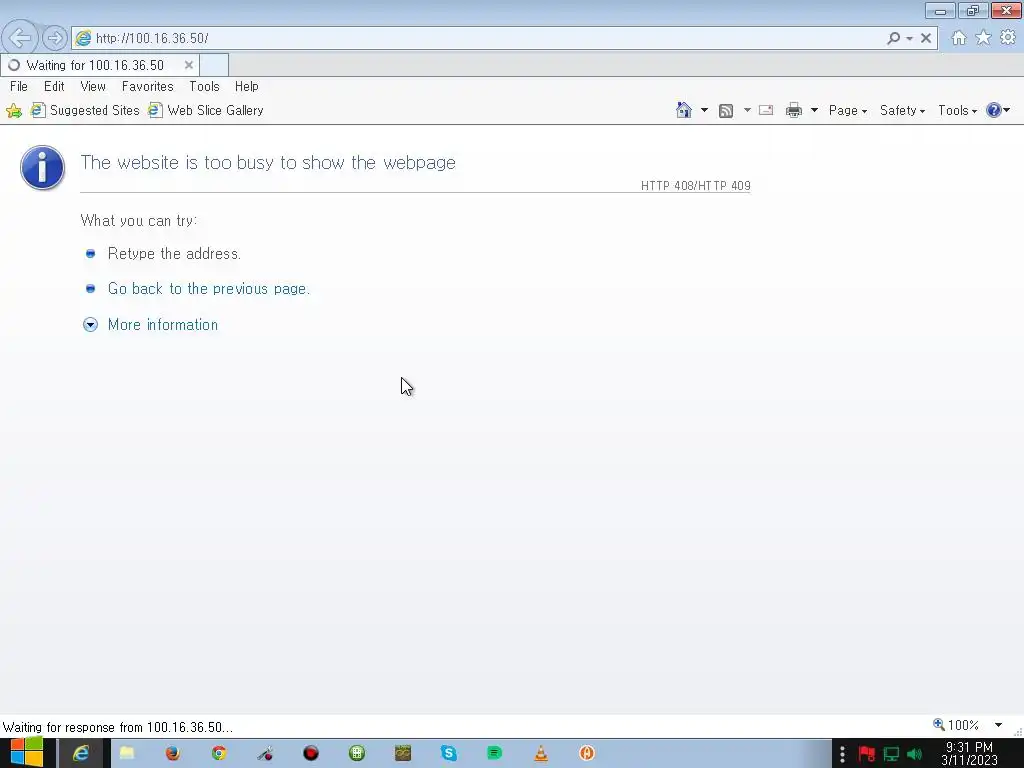Viewport: 1024px width, 768px height.
Task: Open the address bar autocomplete dropdown arrow
Action: pos(909,39)
